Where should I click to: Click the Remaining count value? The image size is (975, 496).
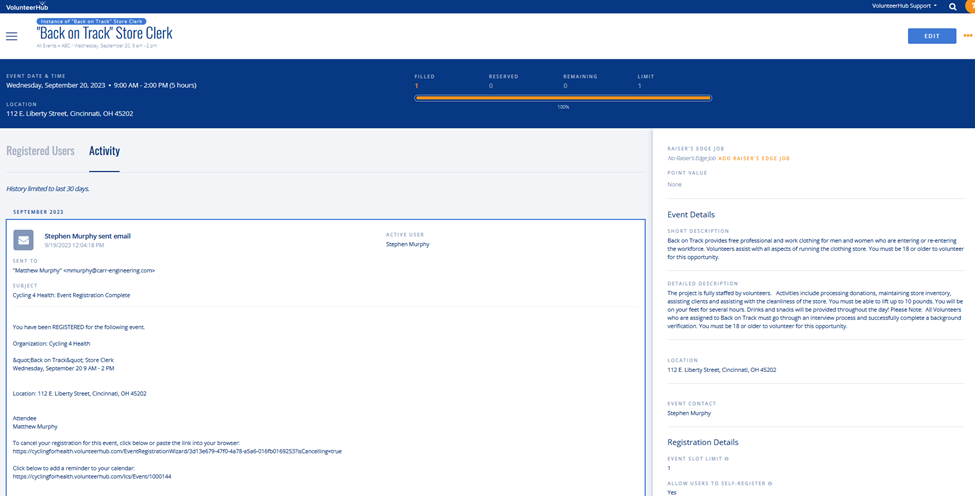click(565, 86)
